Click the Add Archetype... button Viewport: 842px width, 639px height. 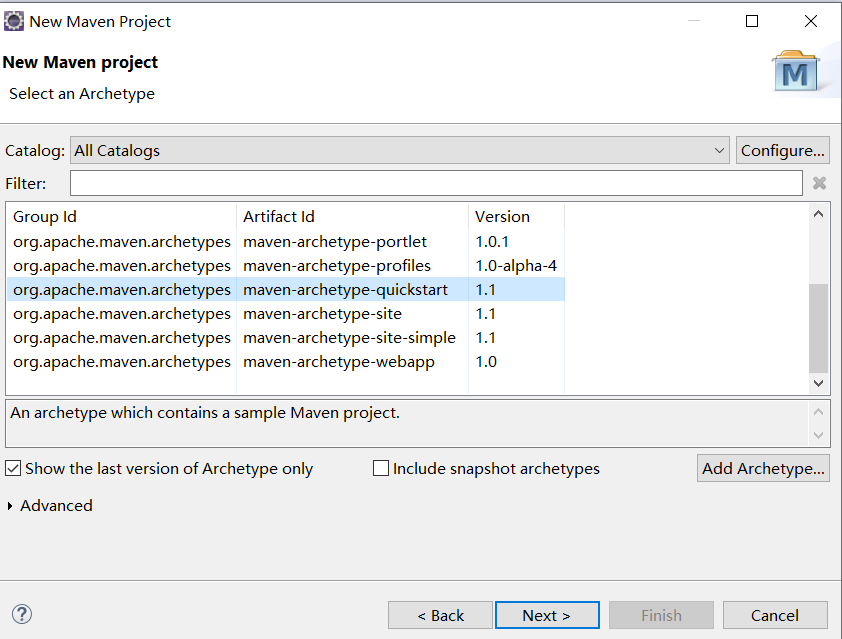[x=763, y=468]
